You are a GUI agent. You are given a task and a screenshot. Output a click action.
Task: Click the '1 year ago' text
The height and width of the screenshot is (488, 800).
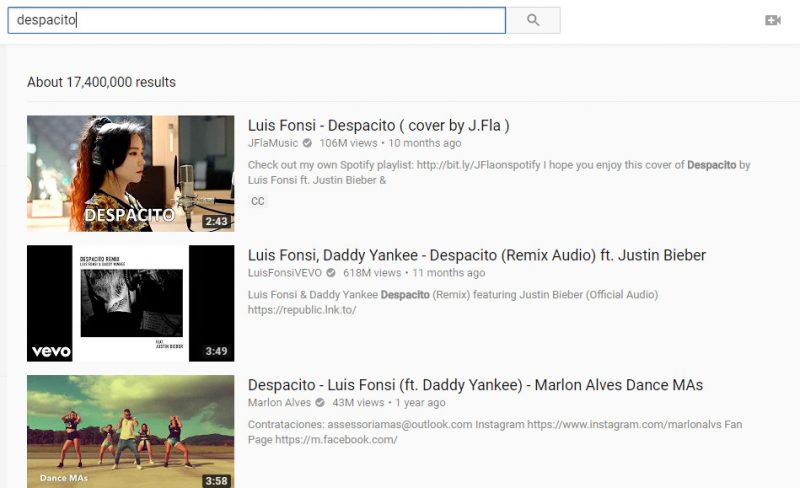[420, 402]
